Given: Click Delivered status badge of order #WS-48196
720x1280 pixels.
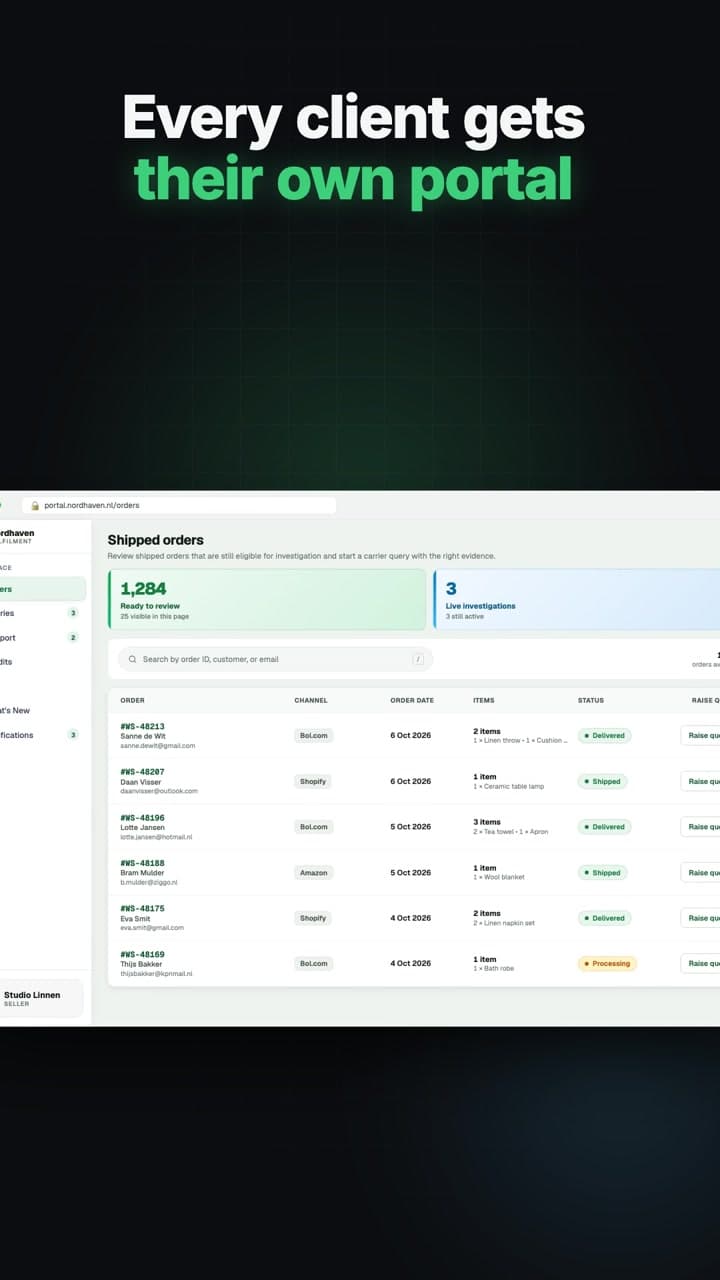Looking at the screenshot, I should (604, 827).
